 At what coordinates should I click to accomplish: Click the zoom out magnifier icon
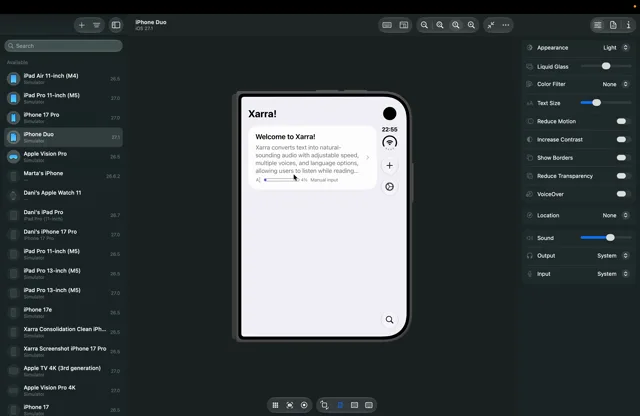pyautogui.click(x=424, y=25)
